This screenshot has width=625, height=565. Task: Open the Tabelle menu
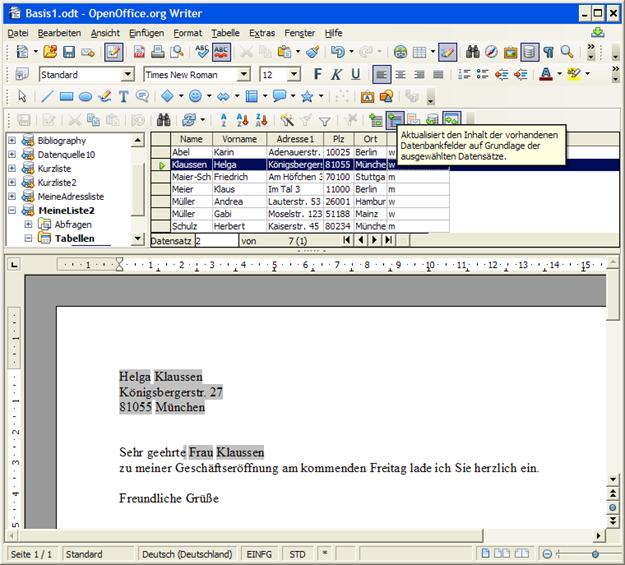[x=225, y=33]
